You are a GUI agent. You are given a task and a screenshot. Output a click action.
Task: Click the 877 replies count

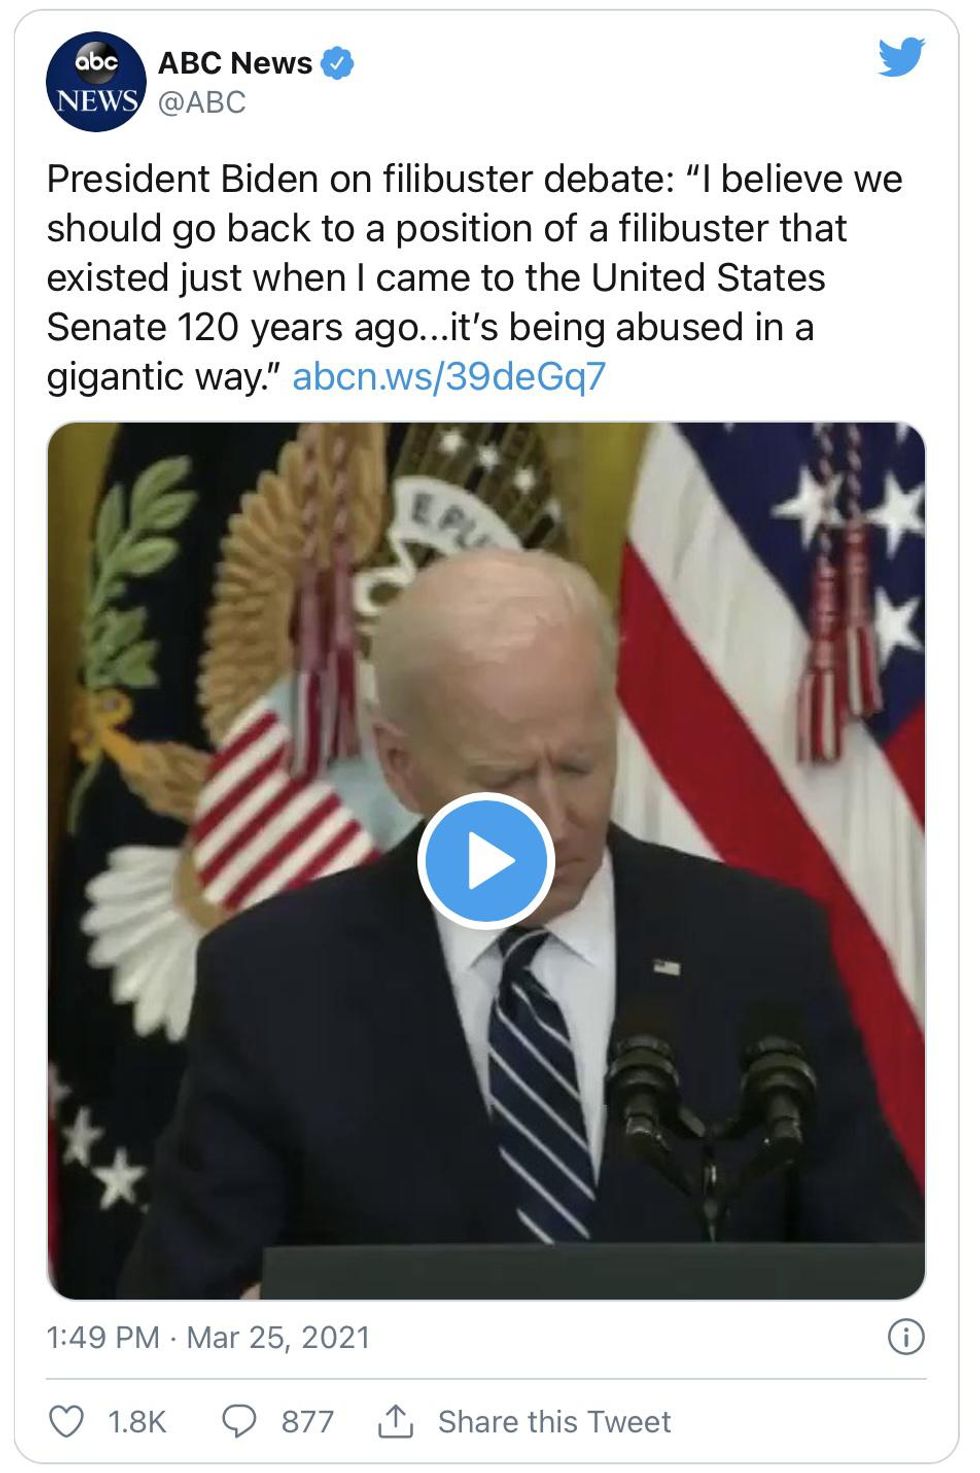coord(307,1421)
